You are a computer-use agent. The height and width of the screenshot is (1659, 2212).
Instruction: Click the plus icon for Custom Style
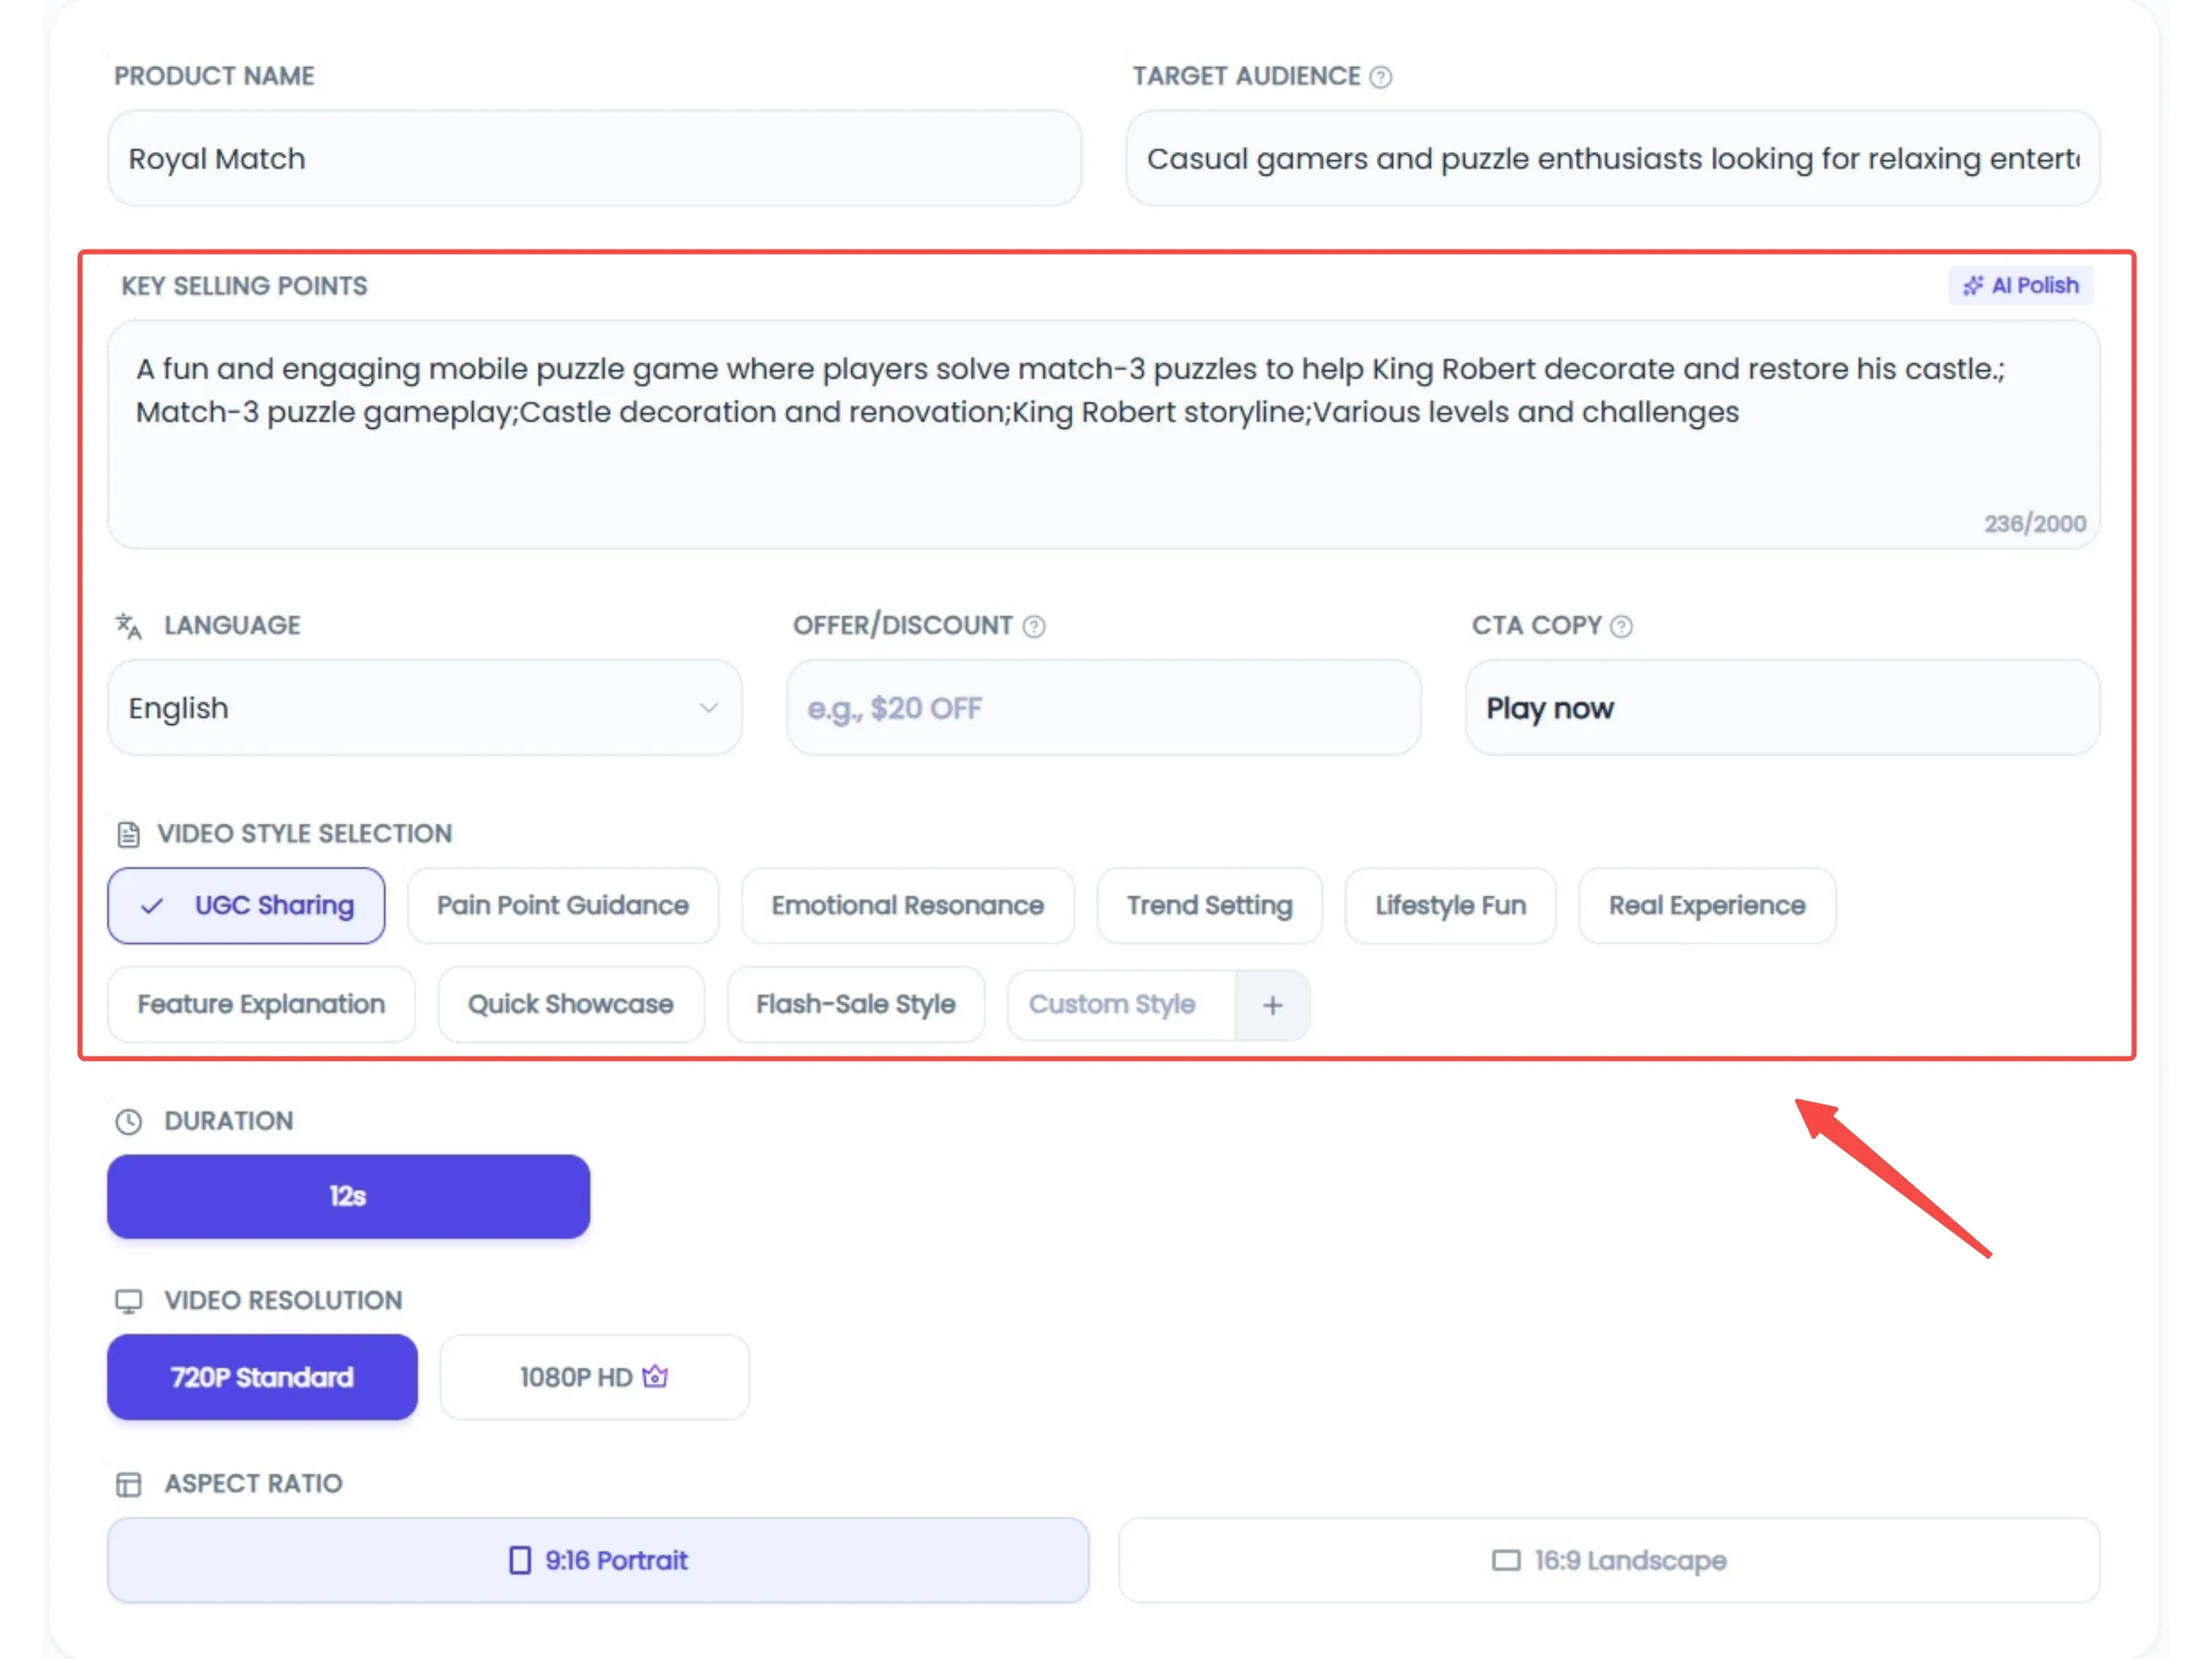tap(1272, 1005)
